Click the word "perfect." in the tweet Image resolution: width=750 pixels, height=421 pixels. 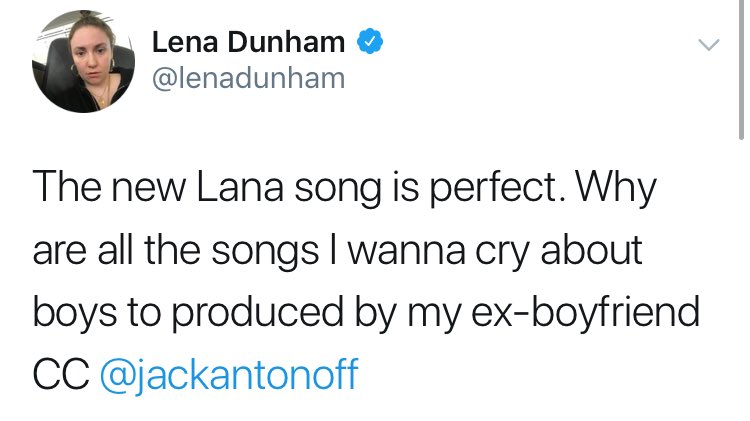coord(508,191)
